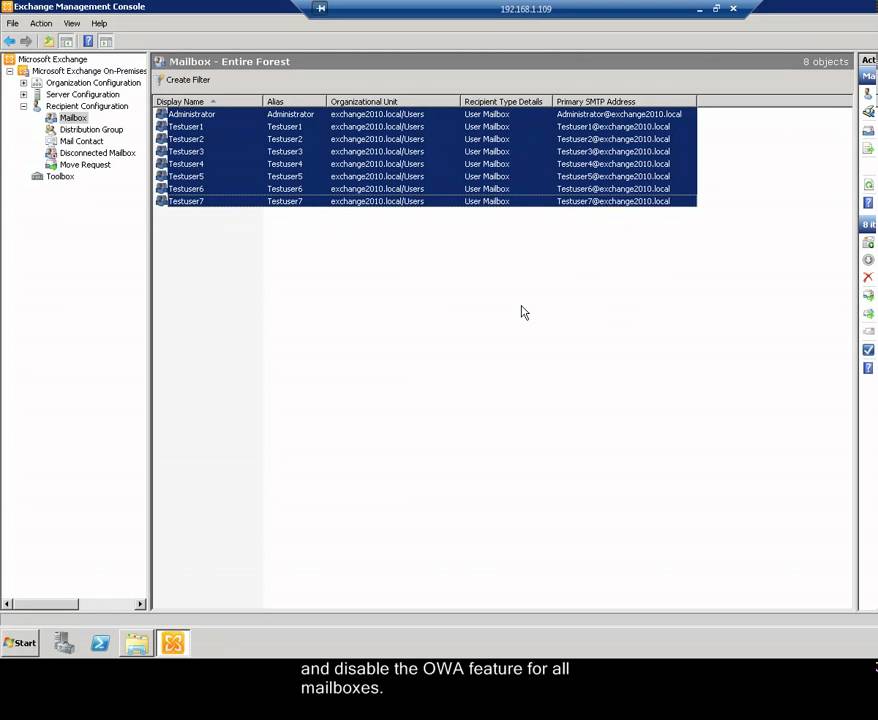Select Server Configuration in the tree

point(83,95)
